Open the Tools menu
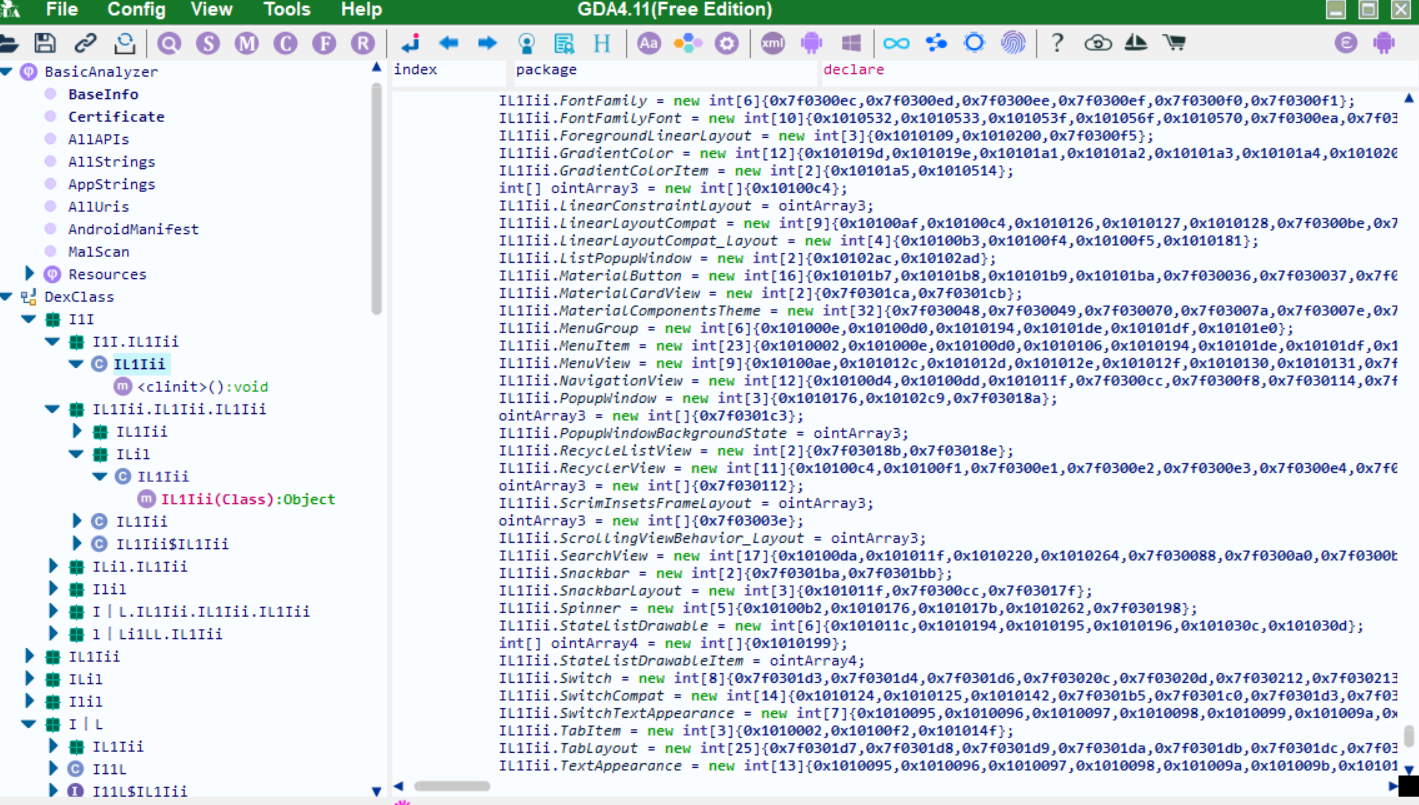The height and width of the screenshot is (805, 1419). [x=287, y=10]
